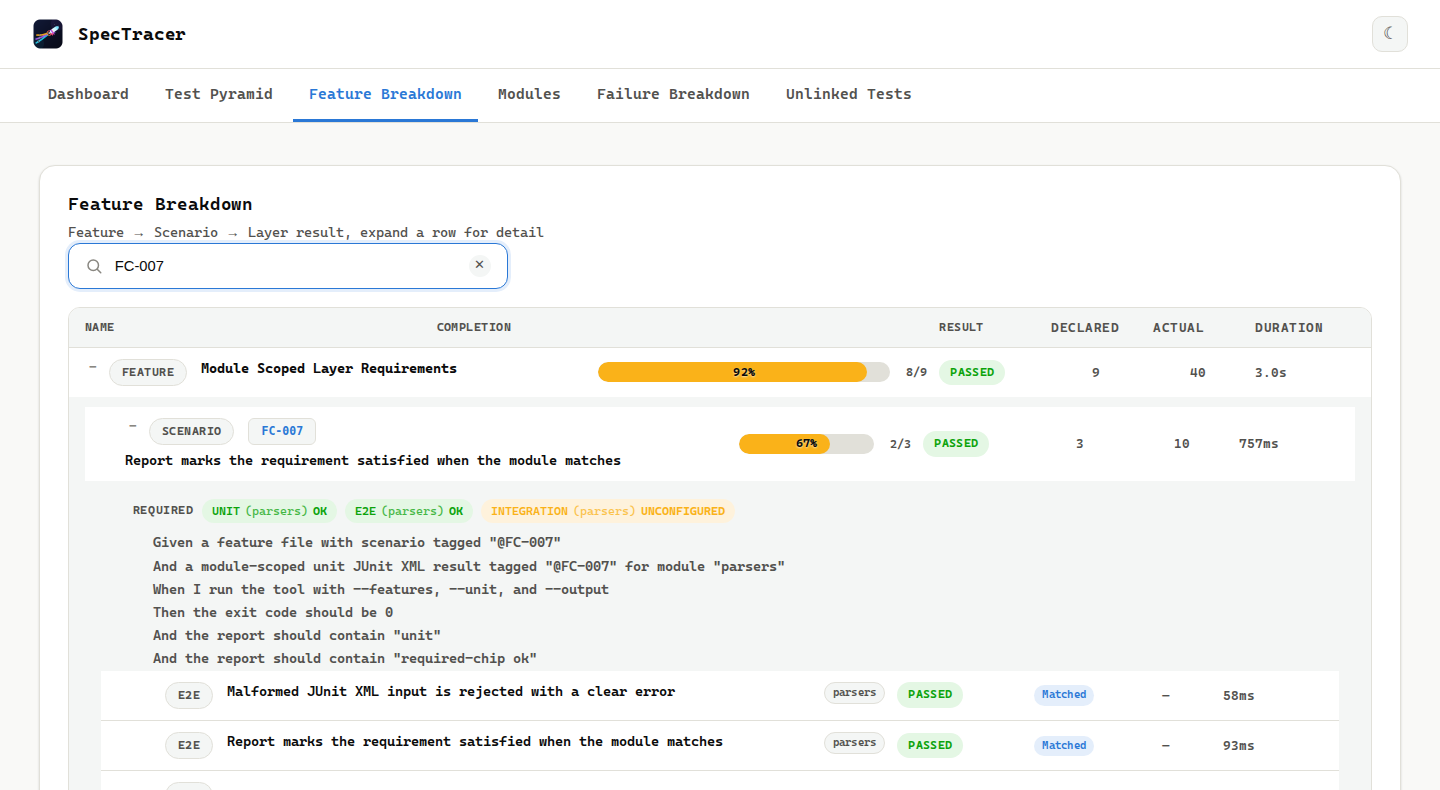Clear the FC-007 search with the X icon
Image resolution: width=1440 pixels, height=790 pixels.
(479, 265)
